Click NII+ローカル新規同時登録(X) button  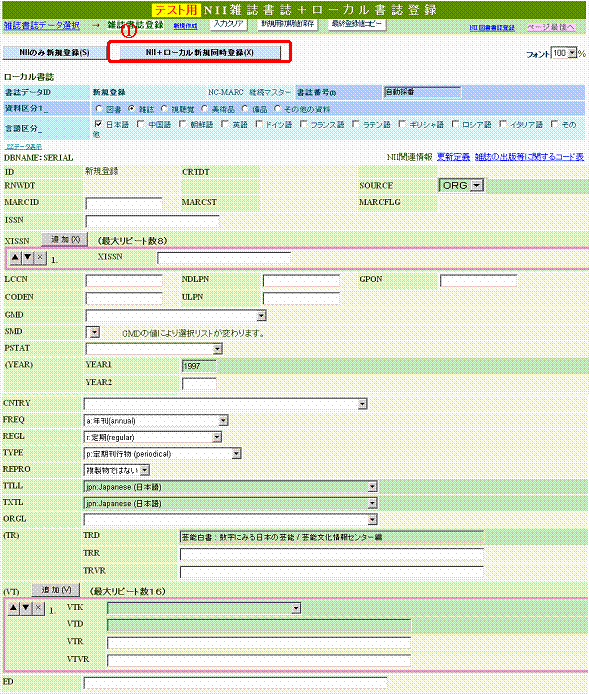click(x=200, y=52)
